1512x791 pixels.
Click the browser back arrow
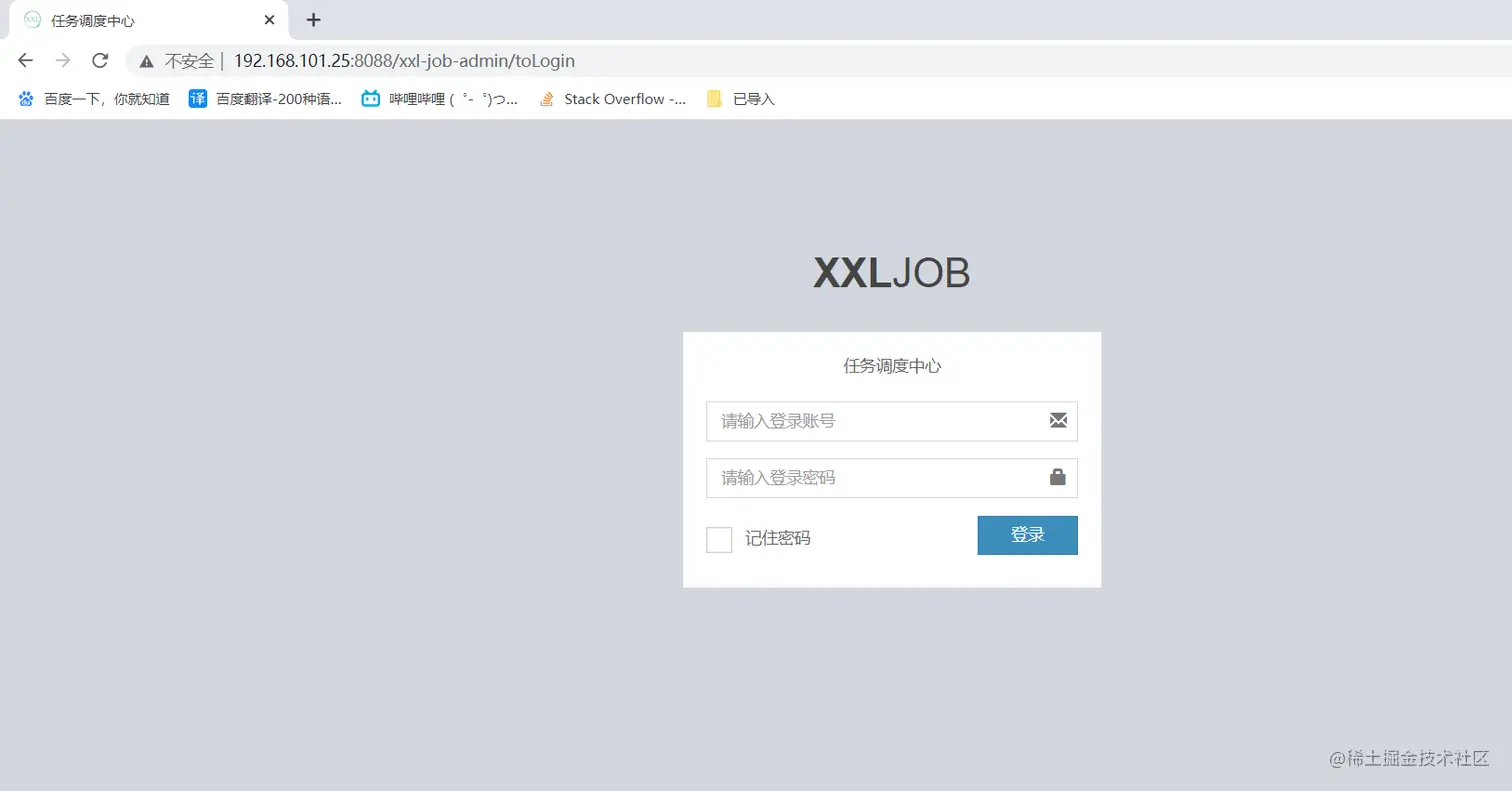26,60
